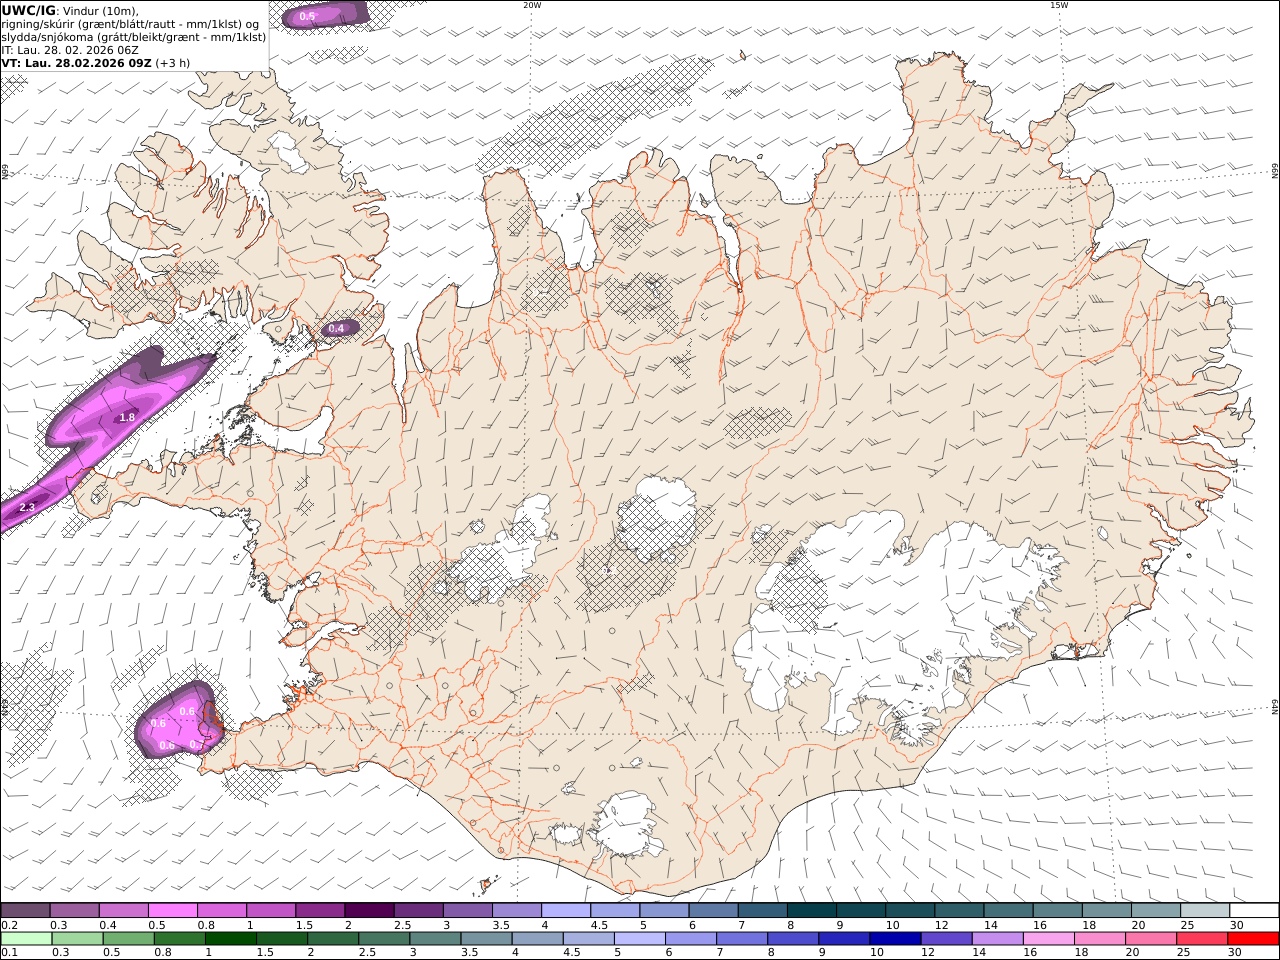The width and height of the screenshot is (1280, 960).
Task: Select the lavender 4 swatch in upper scale
Action: point(566,911)
